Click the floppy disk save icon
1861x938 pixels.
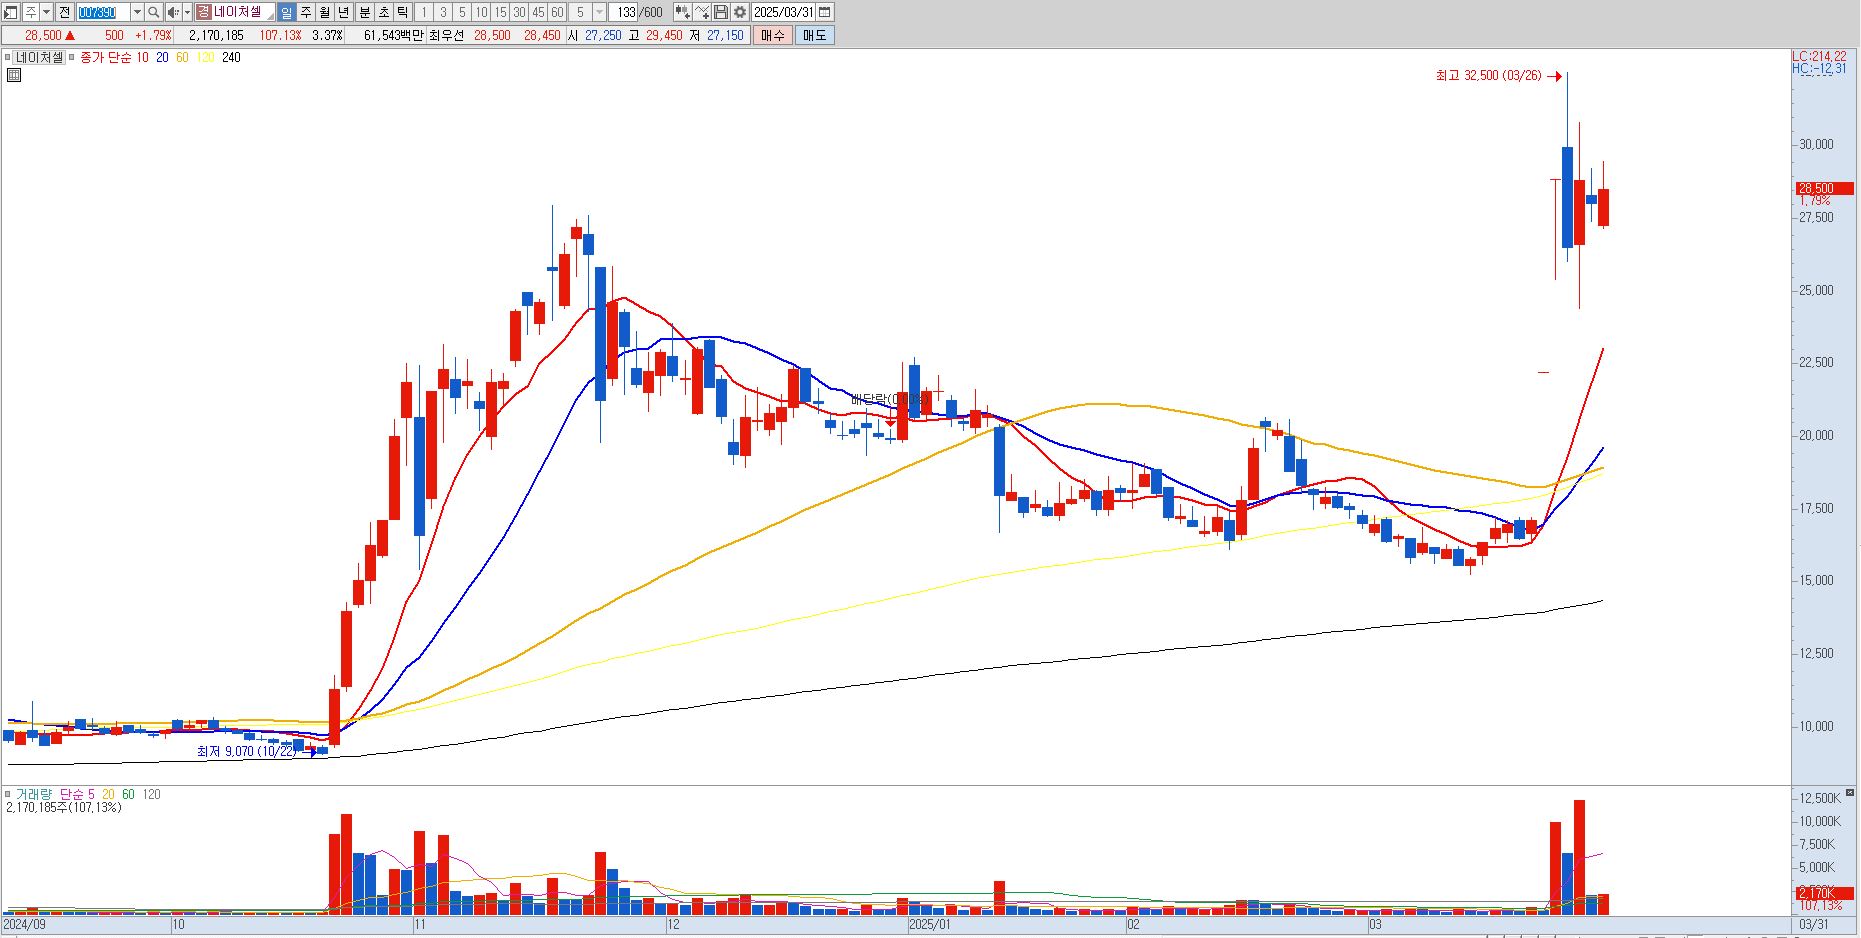point(720,12)
